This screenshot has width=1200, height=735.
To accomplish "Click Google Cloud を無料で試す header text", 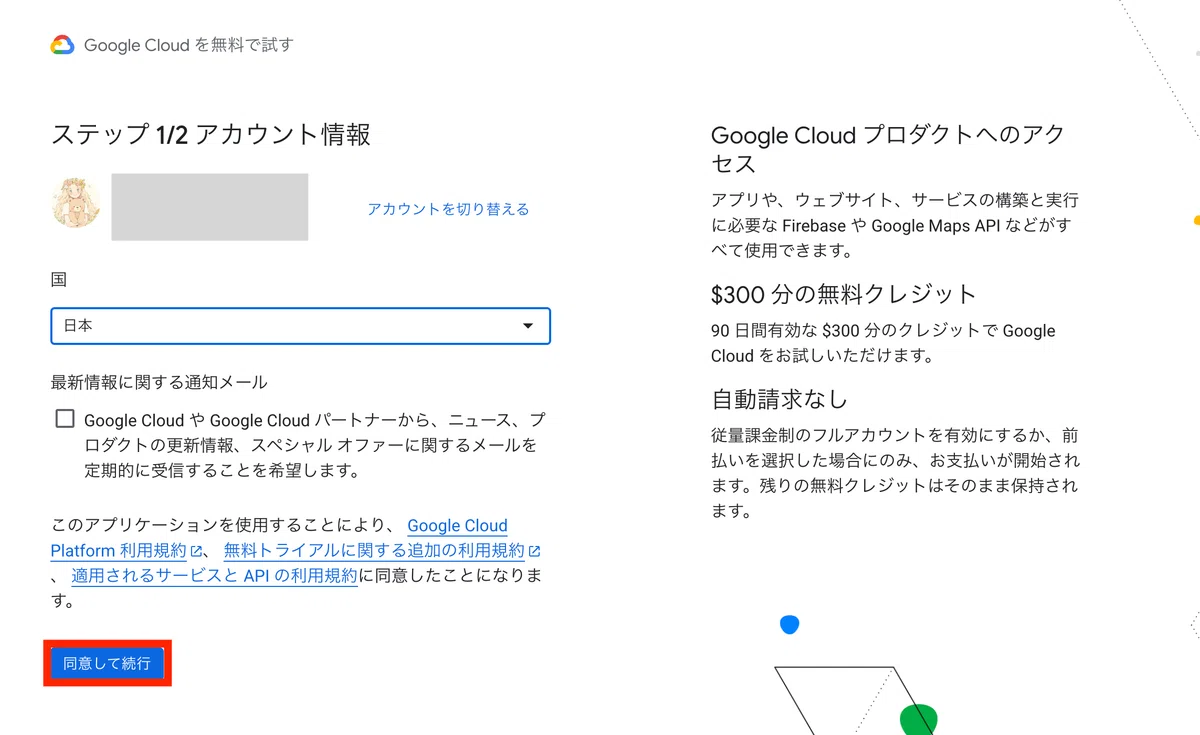I will (x=189, y=45).
